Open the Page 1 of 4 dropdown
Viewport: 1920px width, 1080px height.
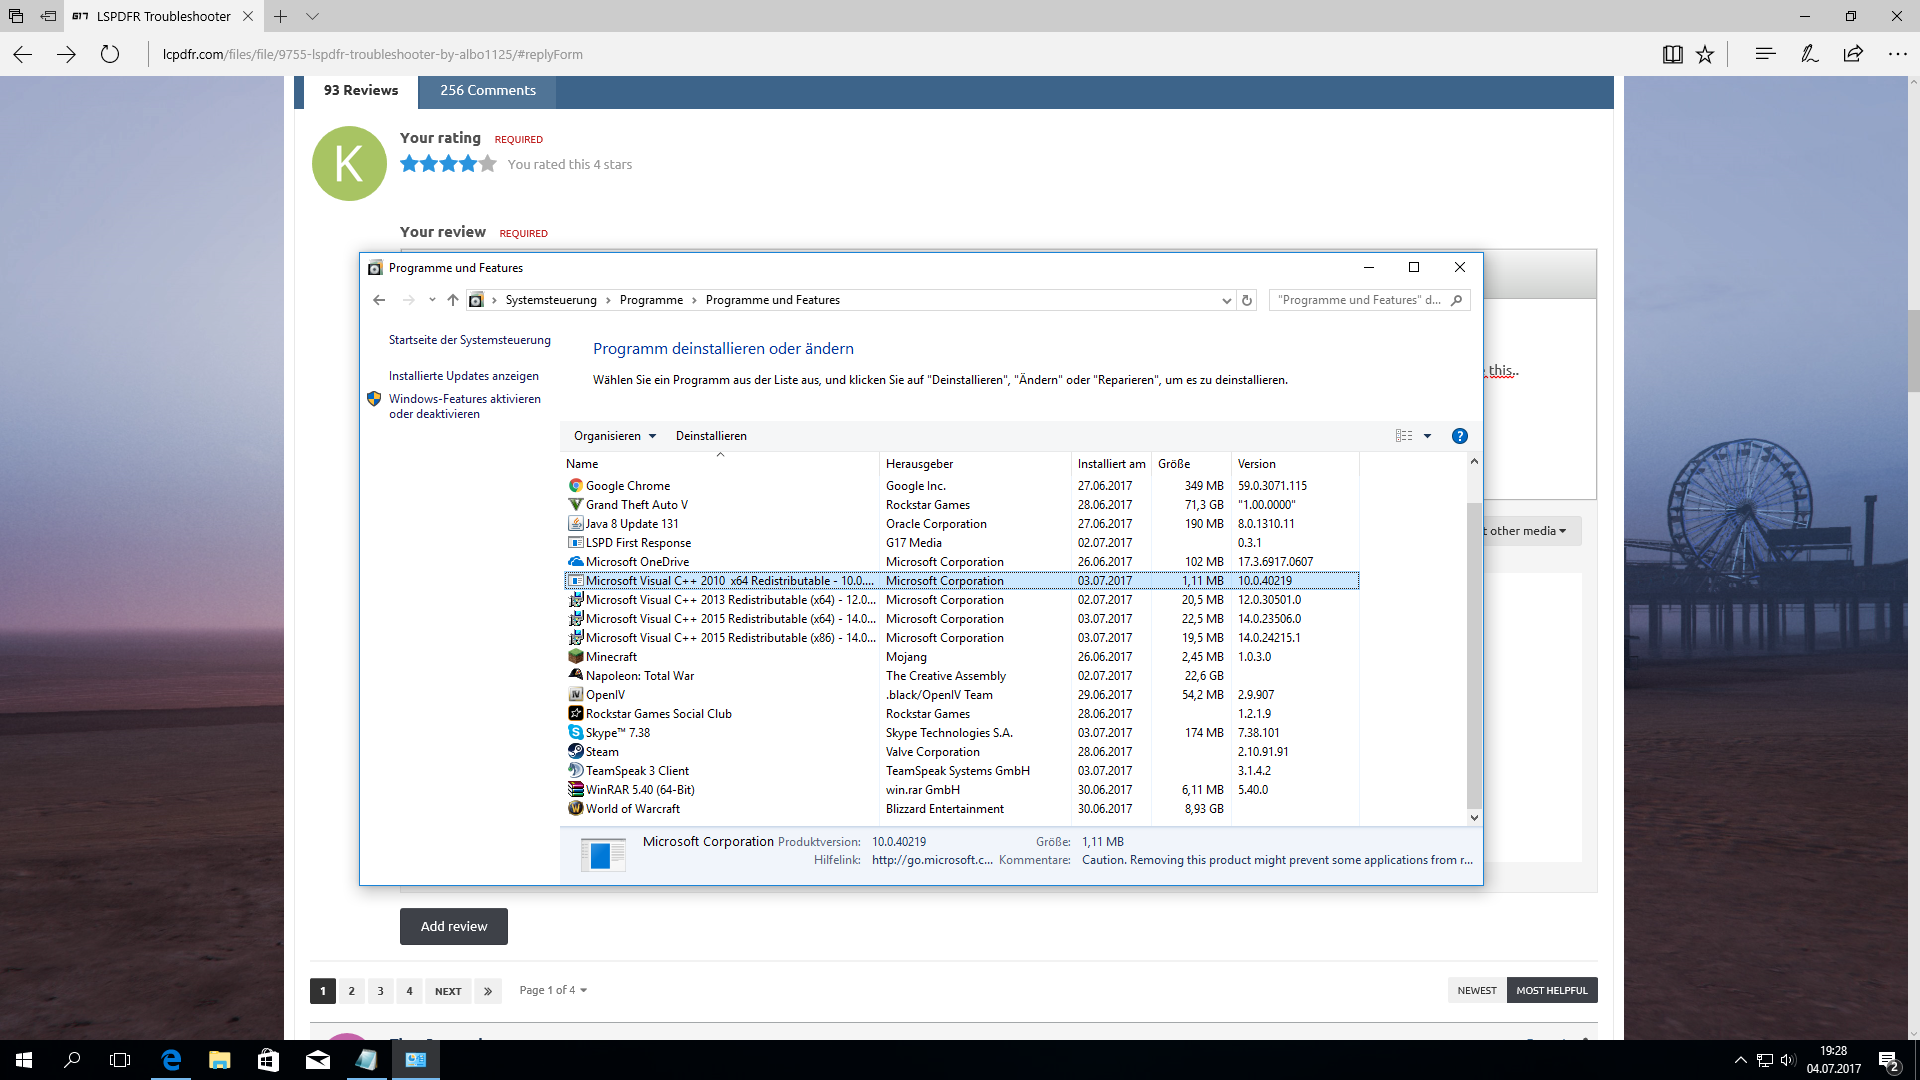[x=552, y=990]
